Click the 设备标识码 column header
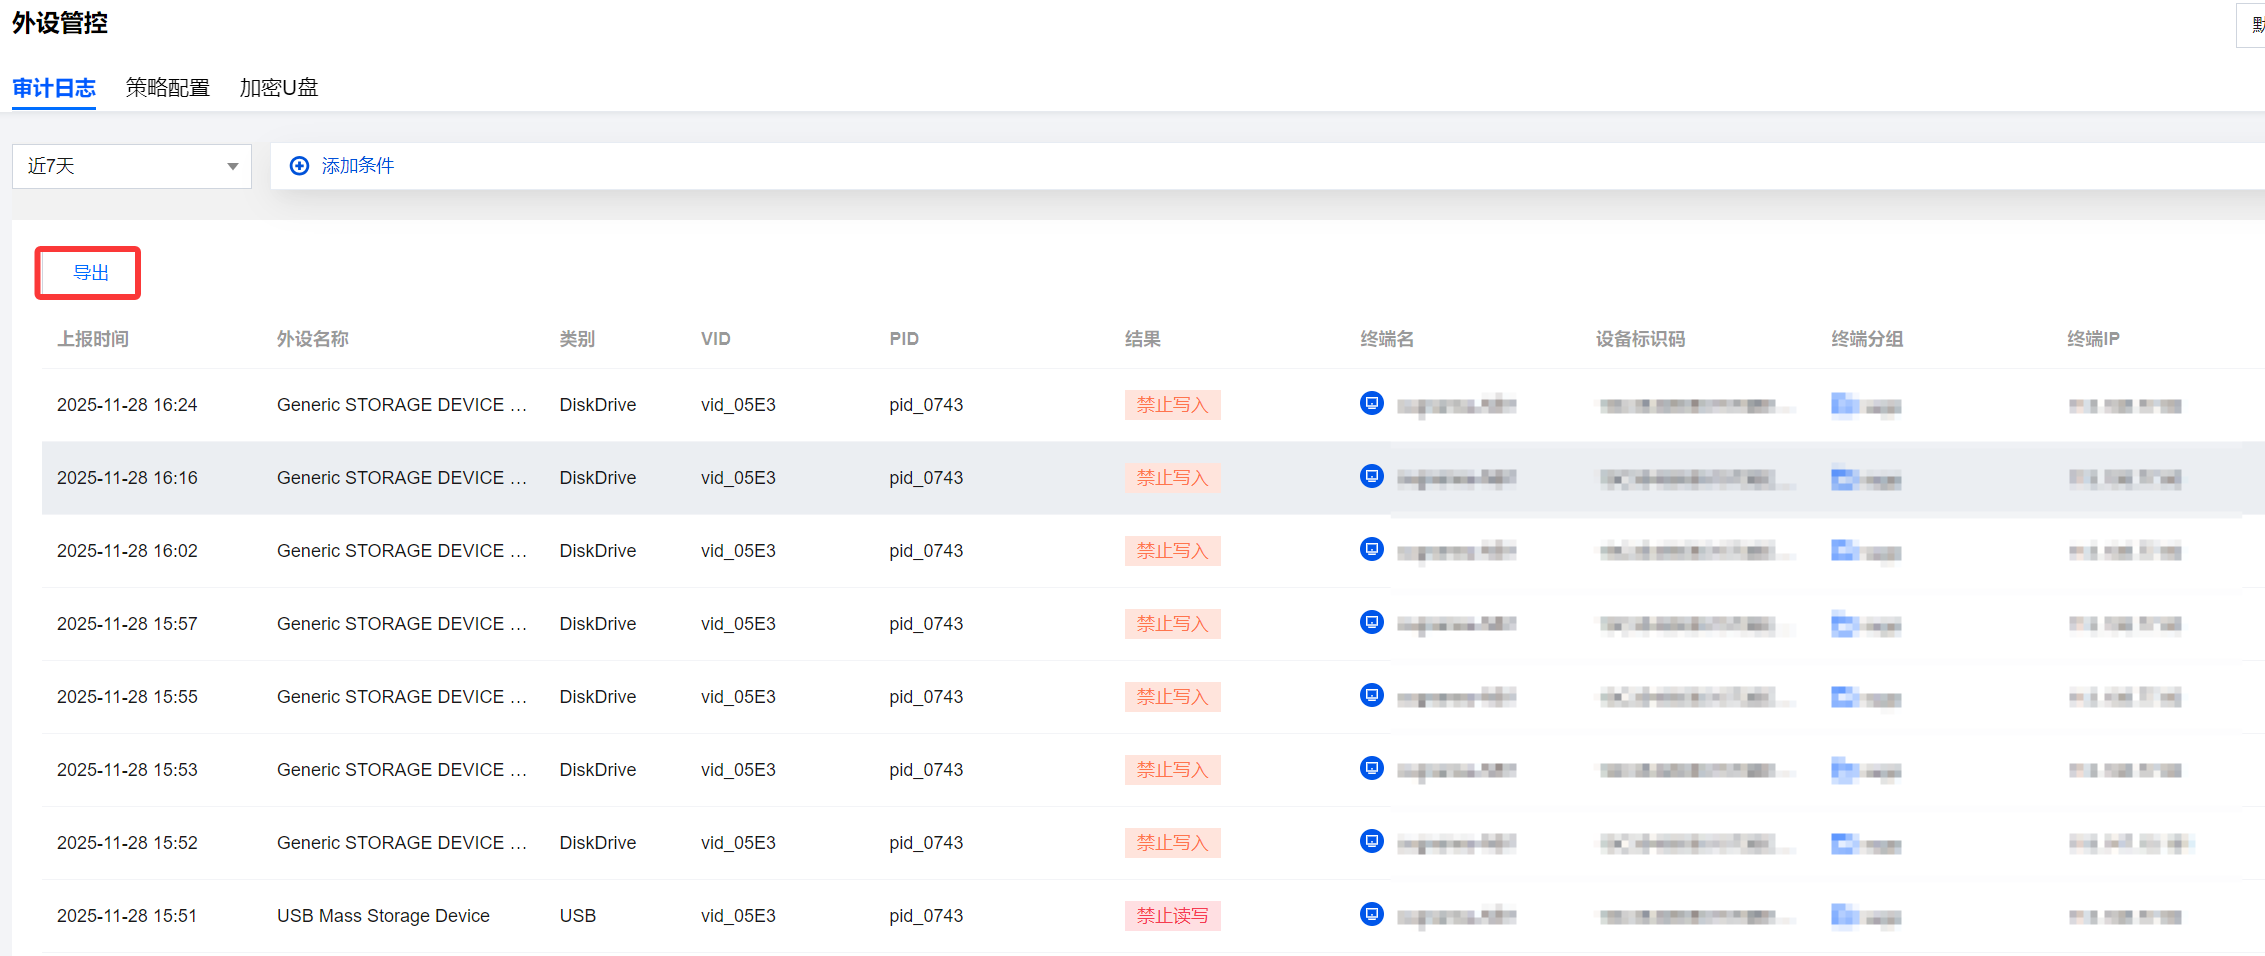The width and height of the screenshot is (2265, 956). (x=1640, y=339)
